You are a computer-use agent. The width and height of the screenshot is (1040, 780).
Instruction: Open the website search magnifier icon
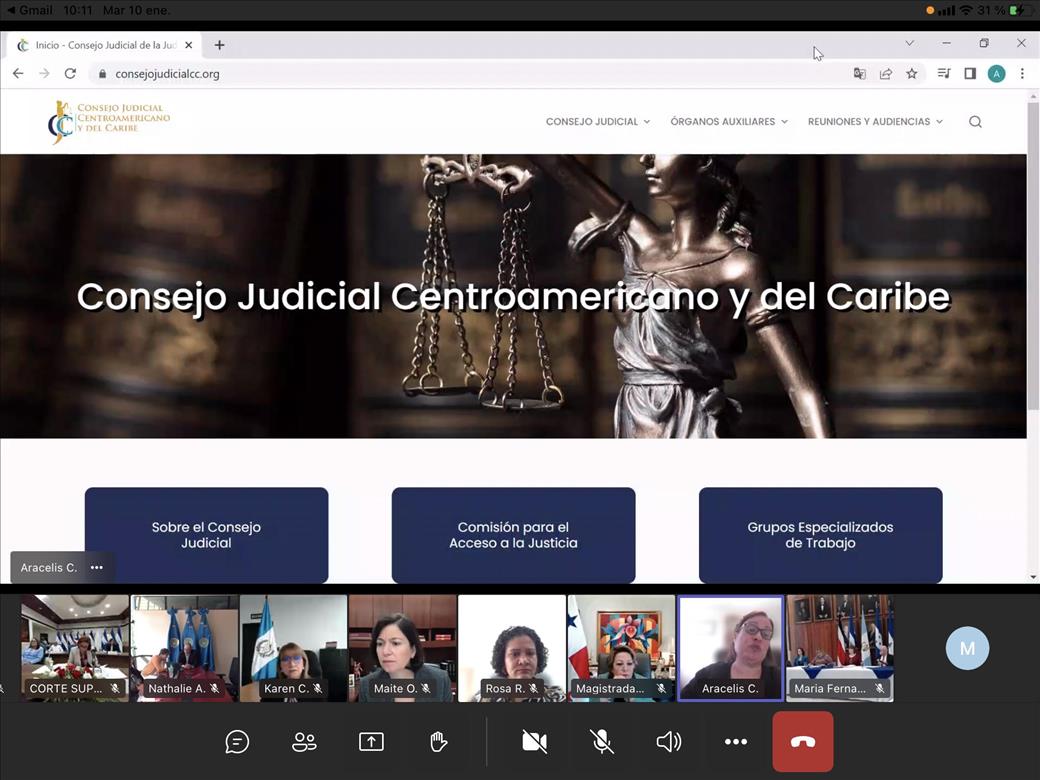975,121
